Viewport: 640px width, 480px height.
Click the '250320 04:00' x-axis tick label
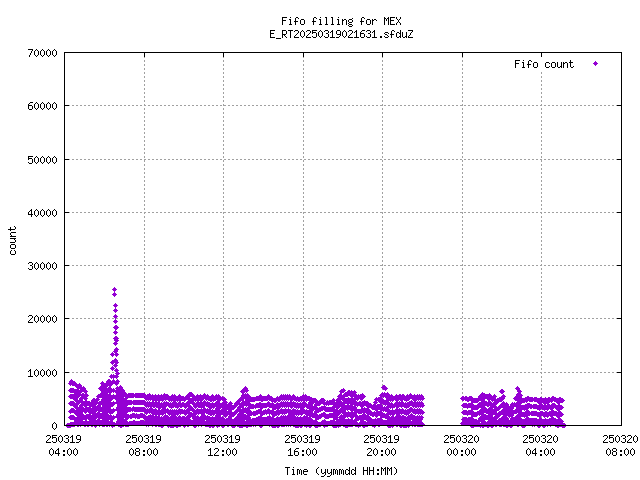[541, 446]
